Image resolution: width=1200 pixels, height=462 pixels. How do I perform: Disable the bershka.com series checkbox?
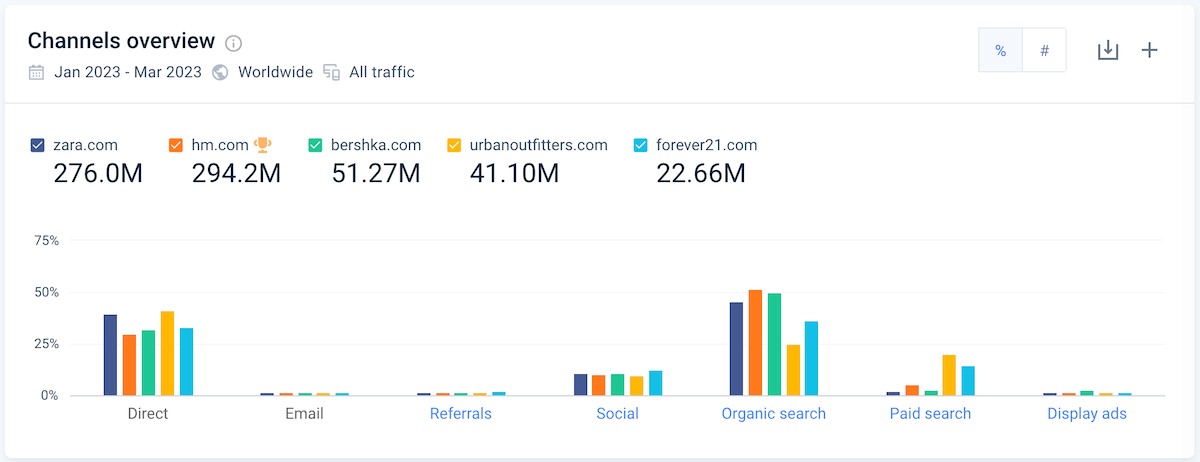pyautogui.click(x=315, y=145)
